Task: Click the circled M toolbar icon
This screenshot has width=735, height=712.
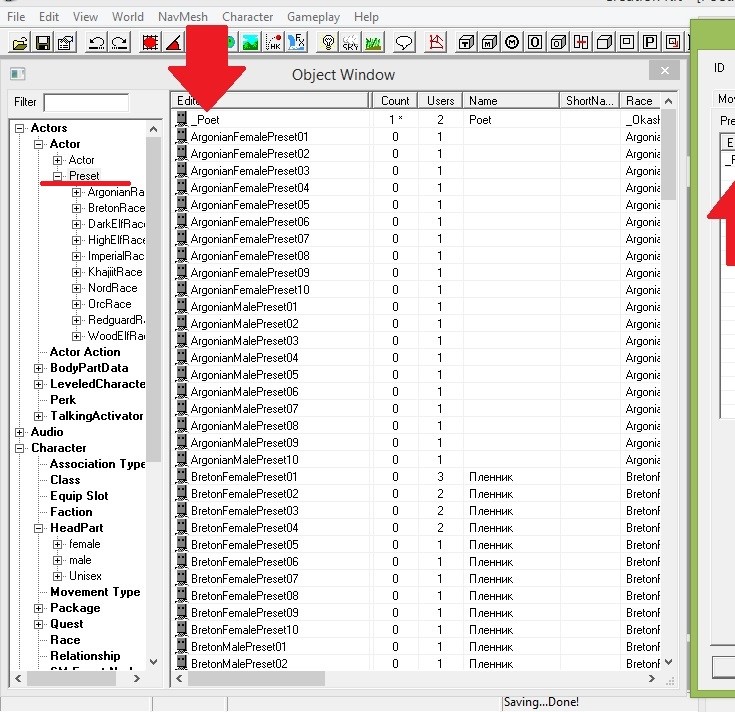Action: pos(512,43)
